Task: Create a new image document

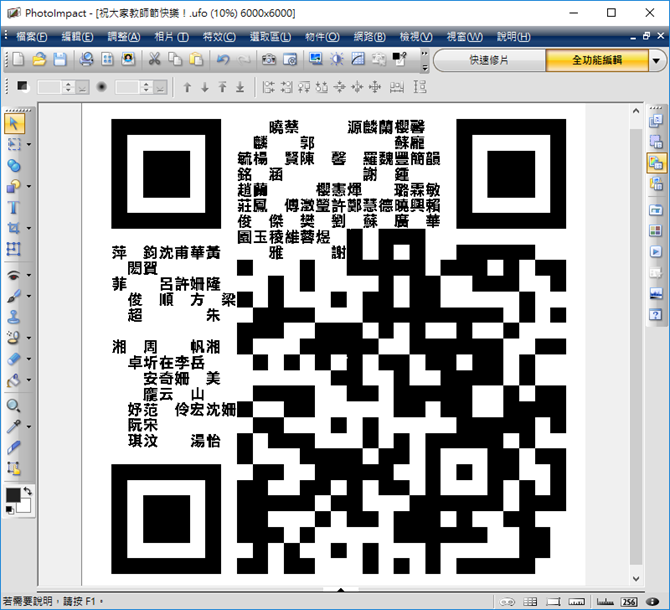Action: coord(18,59)
